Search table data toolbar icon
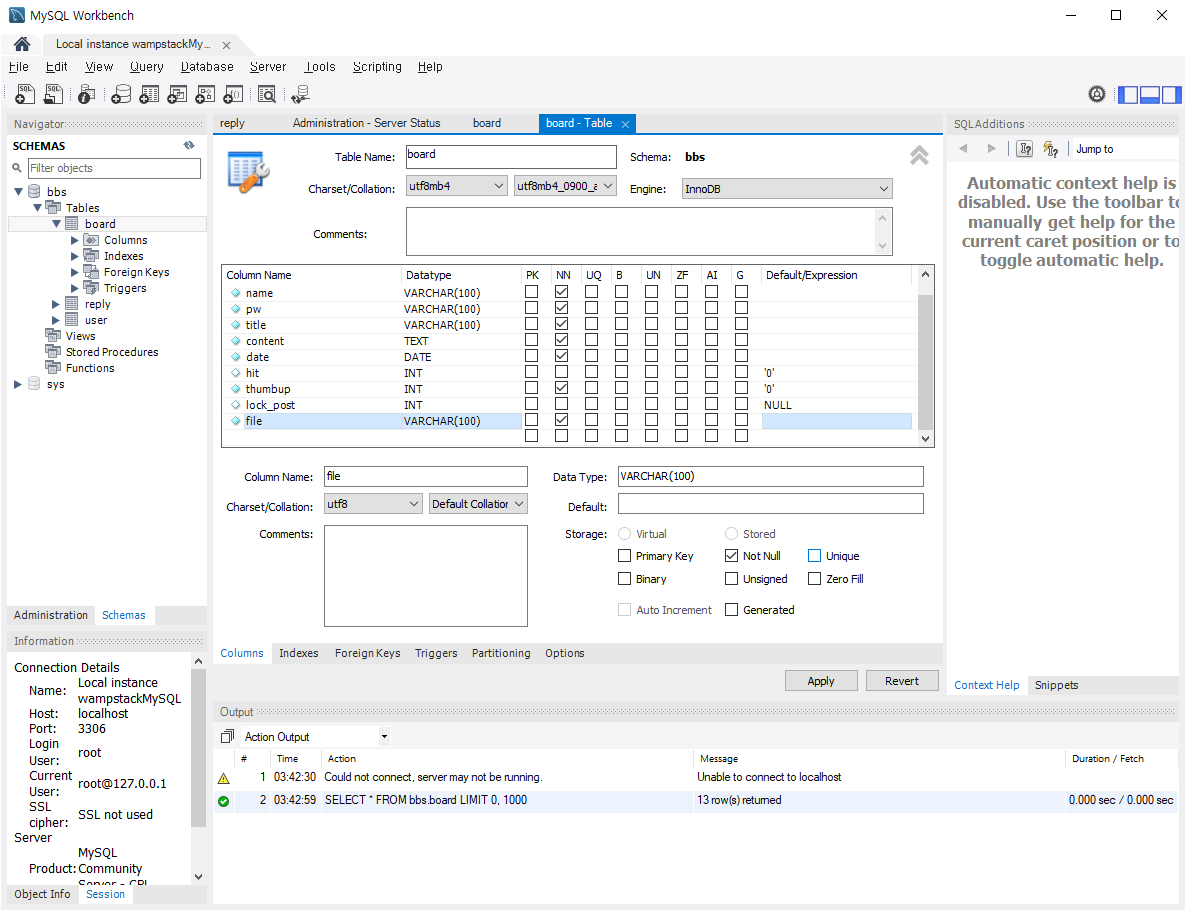The width and height of the screenshot is (1186, 911). [267, 94]
